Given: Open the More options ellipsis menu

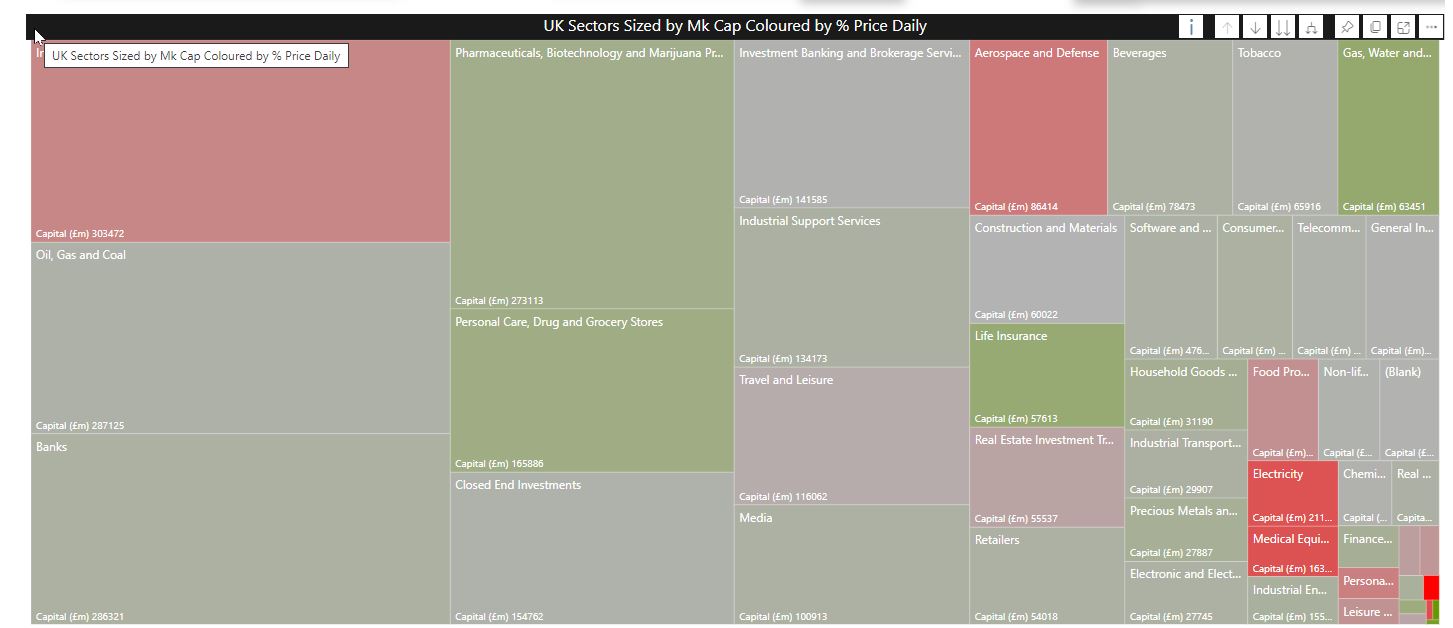Looking at the screenshot, I should click(1431, 27).
